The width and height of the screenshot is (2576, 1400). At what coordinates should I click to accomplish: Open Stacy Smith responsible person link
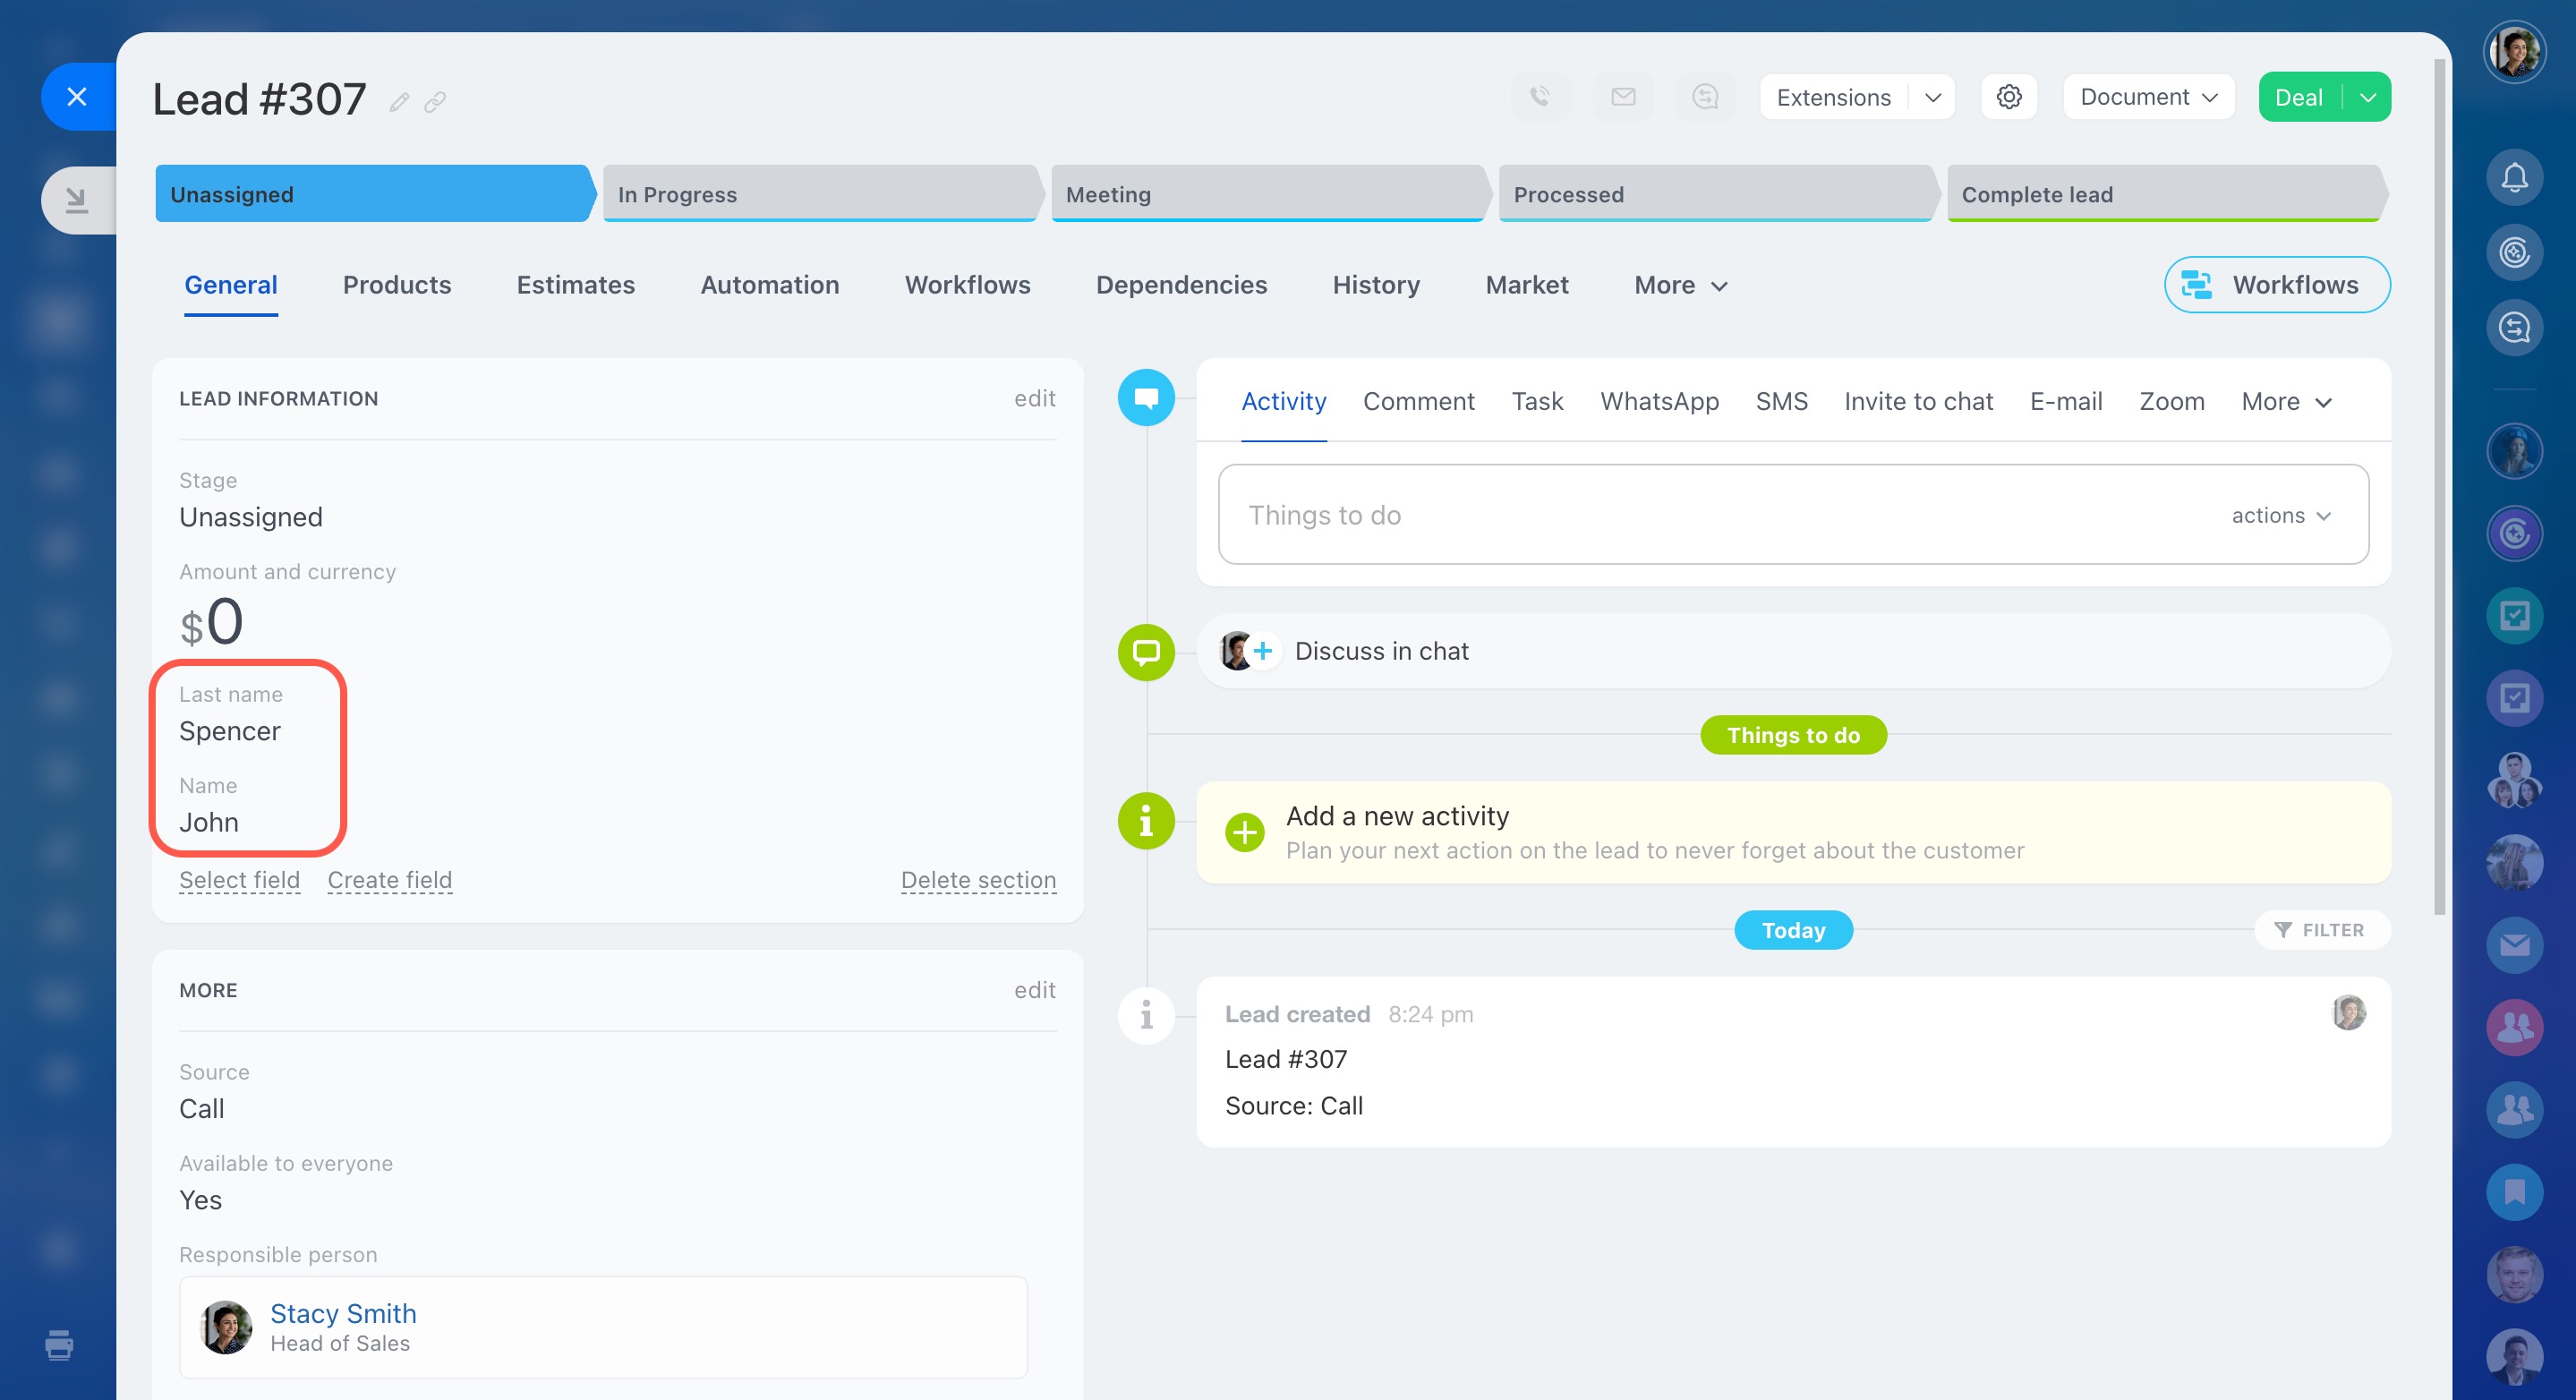point(343,1313)
